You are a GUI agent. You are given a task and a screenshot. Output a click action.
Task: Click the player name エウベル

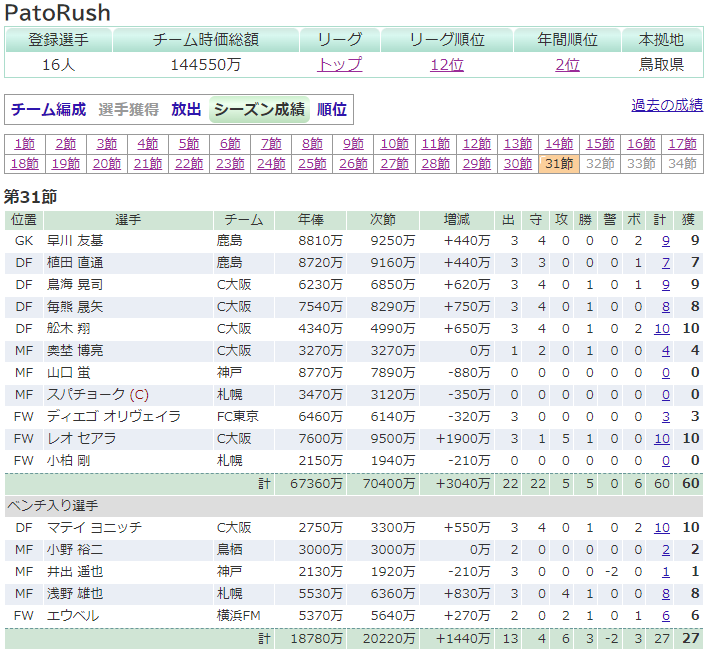click(x=73, y=616)
